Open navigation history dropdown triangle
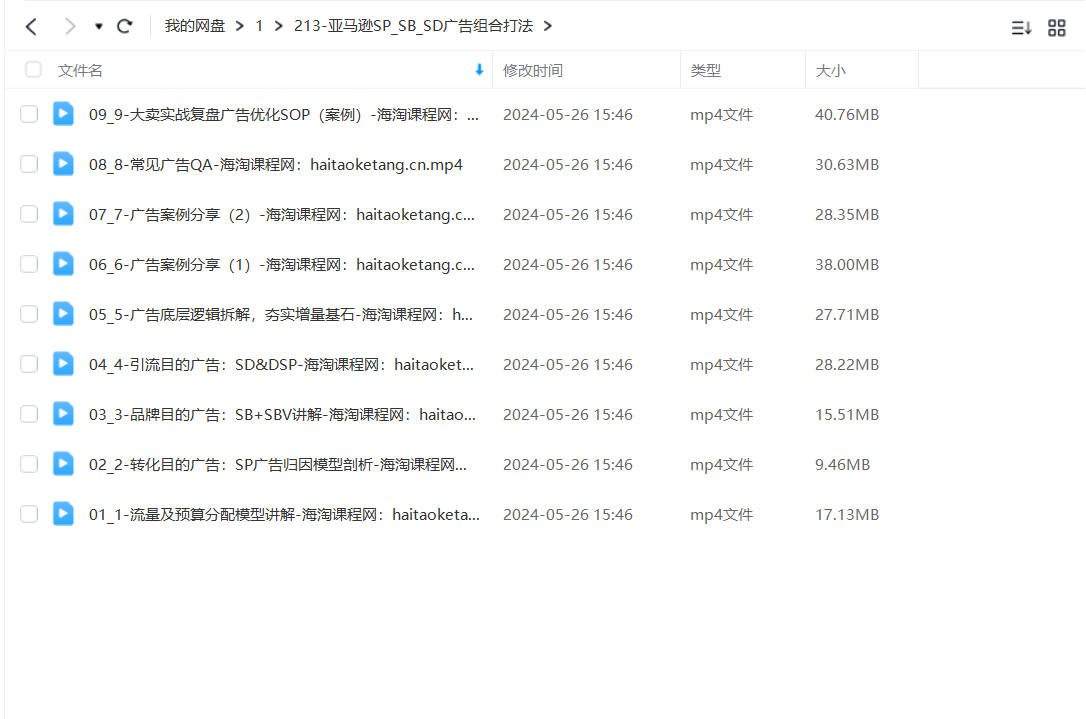Viewport: 1086px width, 719px height. tap(98, 27)
